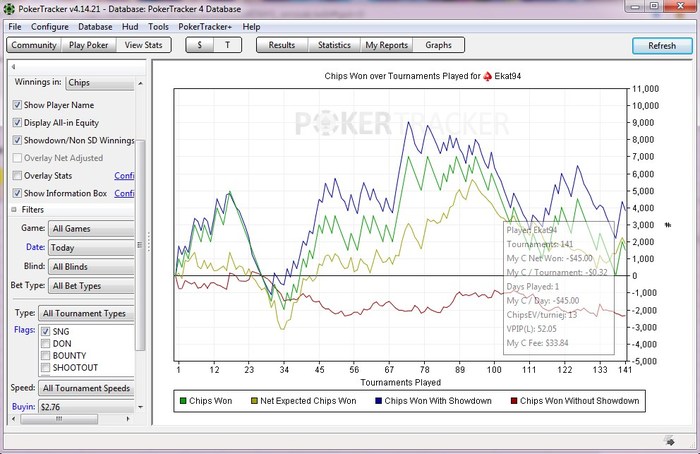This screenshot has width=700, height=454.
Task: Click the red Chips Won Without Showdown swatch
Action: pyautogui.click(x=514, y=401)
